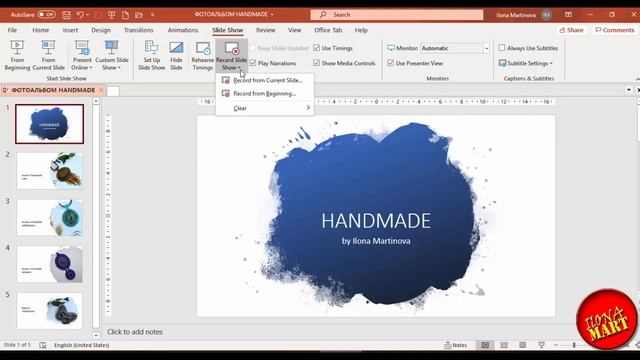Select slide 2 thumbnail
This screenshot has width=640, height=360.
coord(49,171)
